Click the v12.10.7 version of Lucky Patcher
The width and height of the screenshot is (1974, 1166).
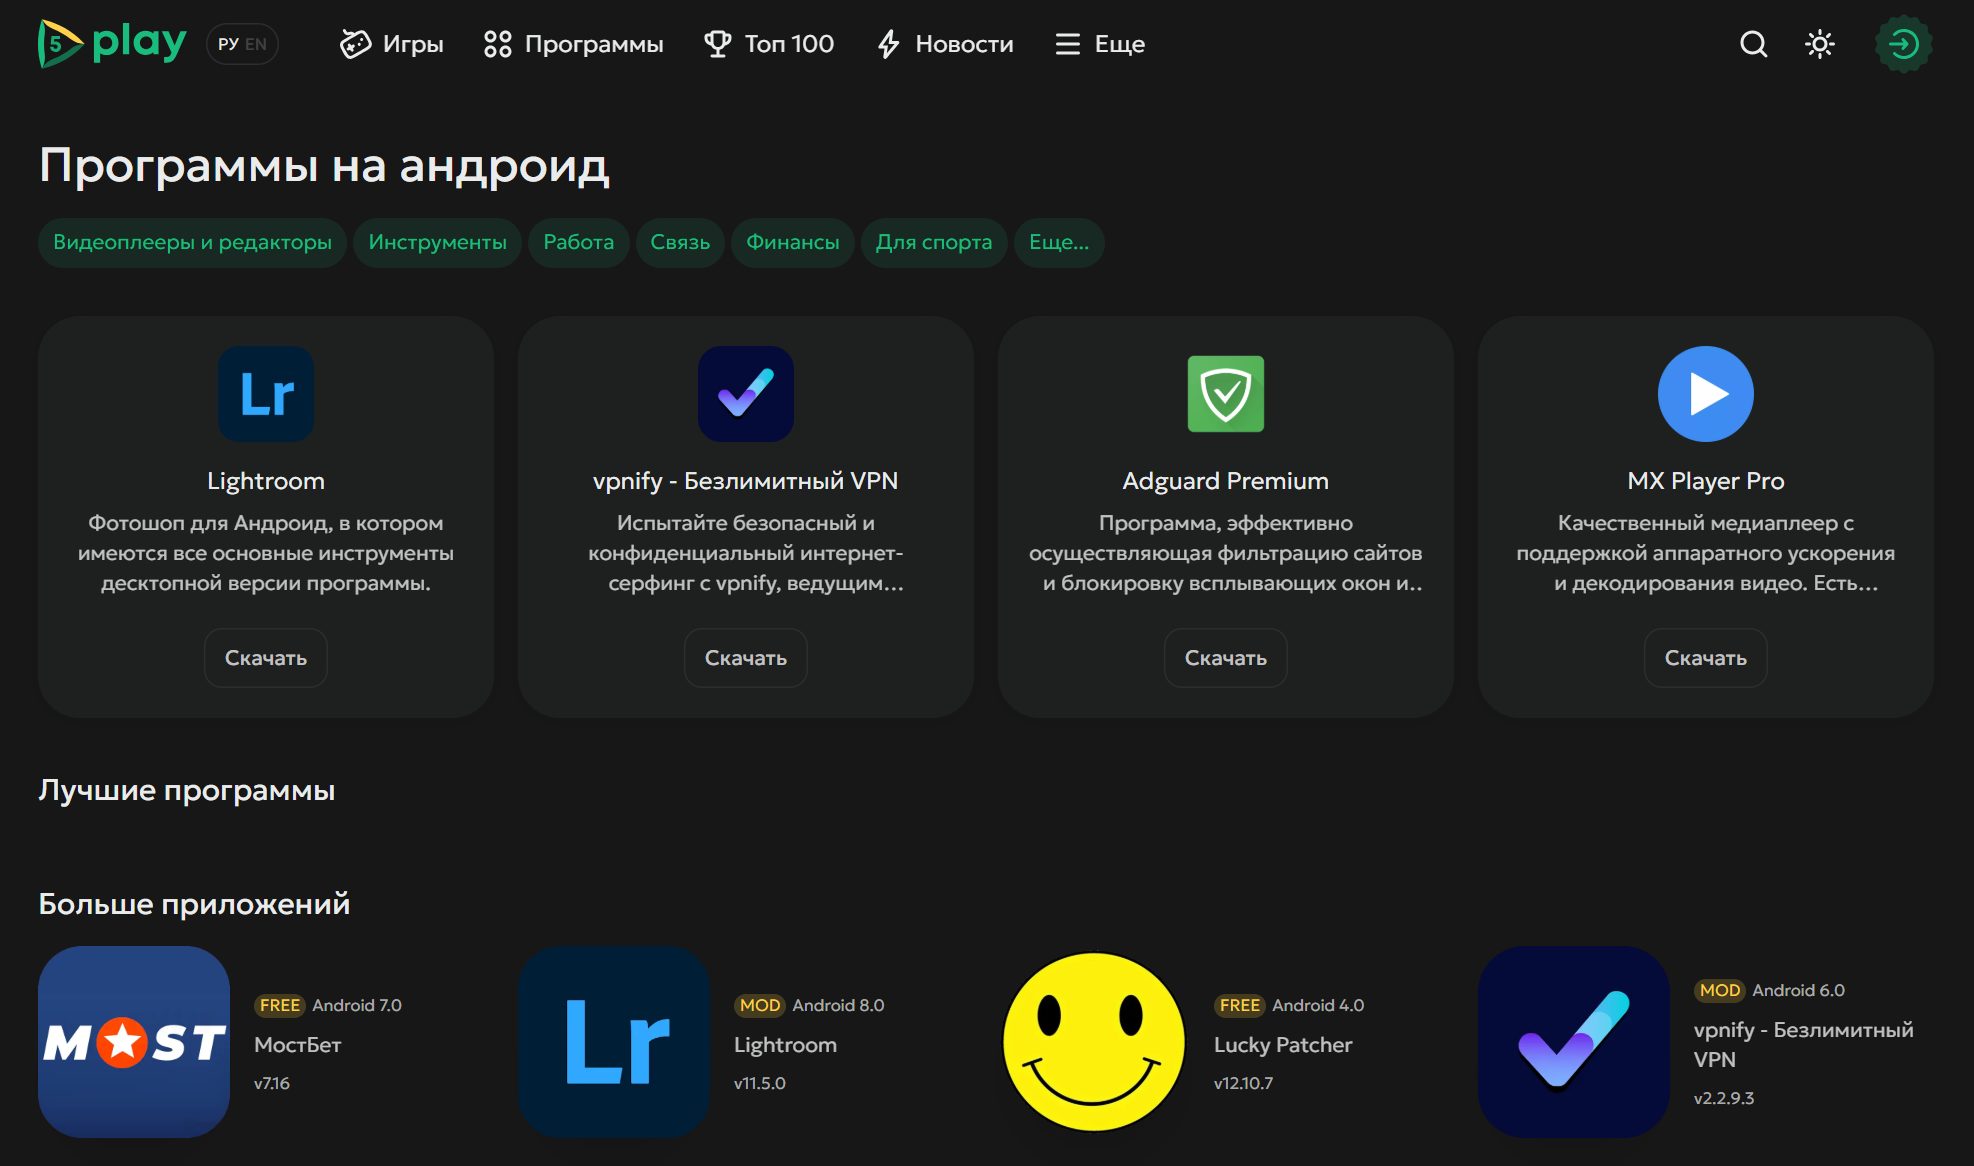click(1244, 1083)
